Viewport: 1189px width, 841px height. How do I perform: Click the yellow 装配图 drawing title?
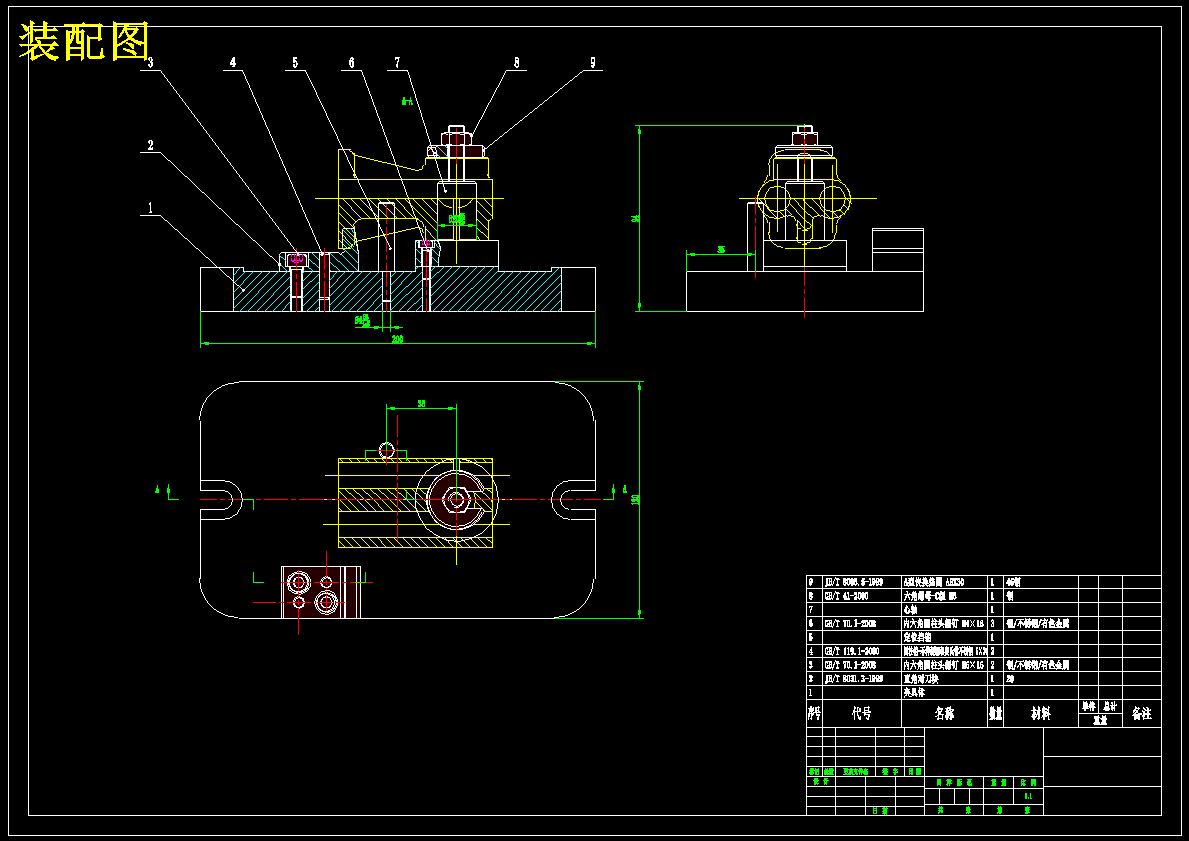pos(84,42)
